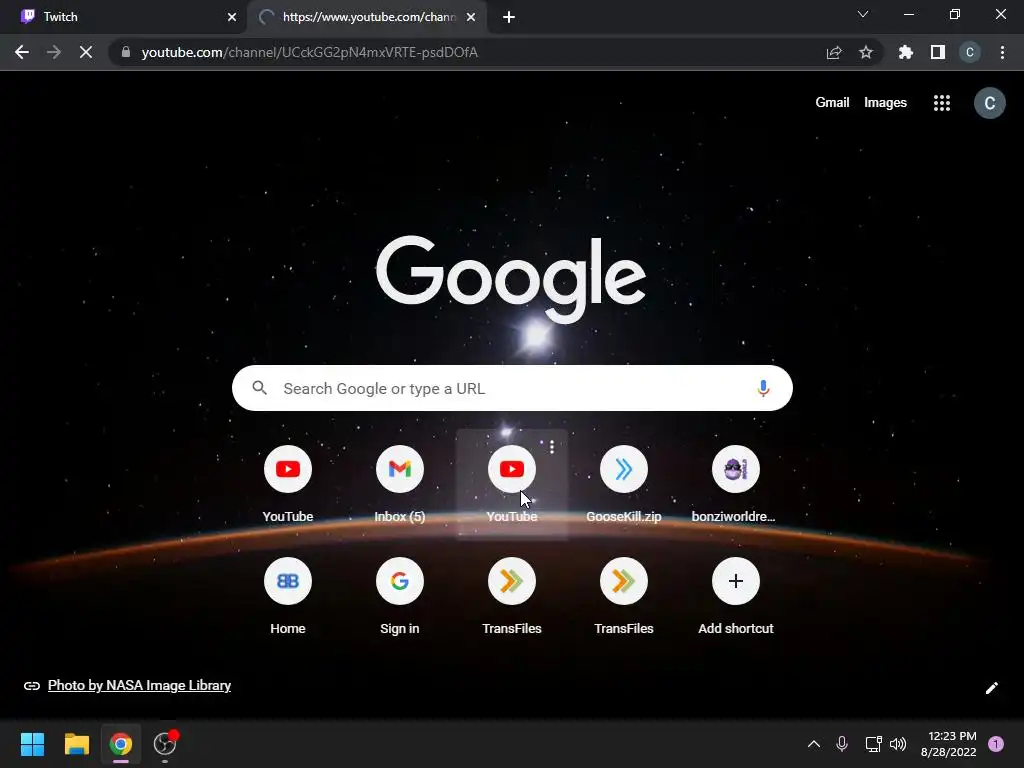
Task: Click the Chrome taskbar icon
Action: click(x=121, y=744)
